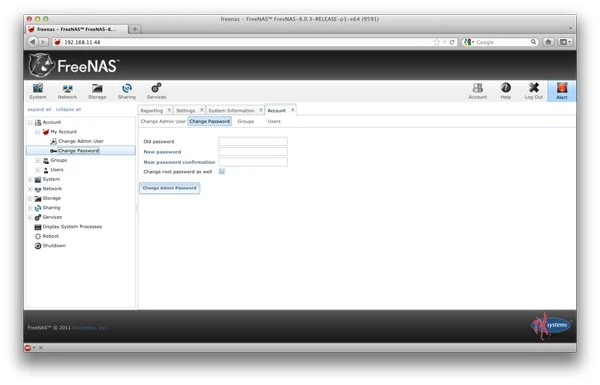Expand the Users tree node

(38, 170)
